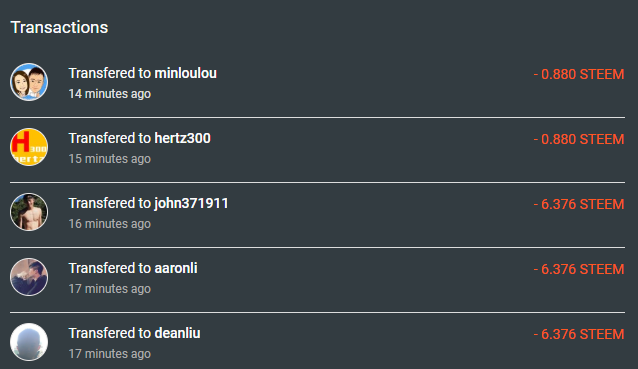Select aaronli's avatar image
The image size is (638, 369).
tap(29, 277)
